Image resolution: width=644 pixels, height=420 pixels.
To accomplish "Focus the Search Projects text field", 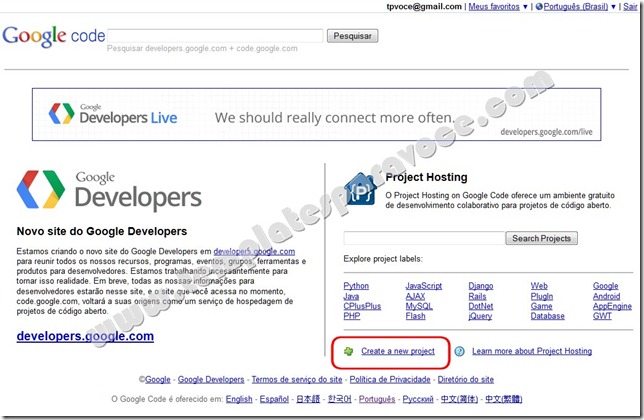I will pyautogui.click(x=424, y=238).
